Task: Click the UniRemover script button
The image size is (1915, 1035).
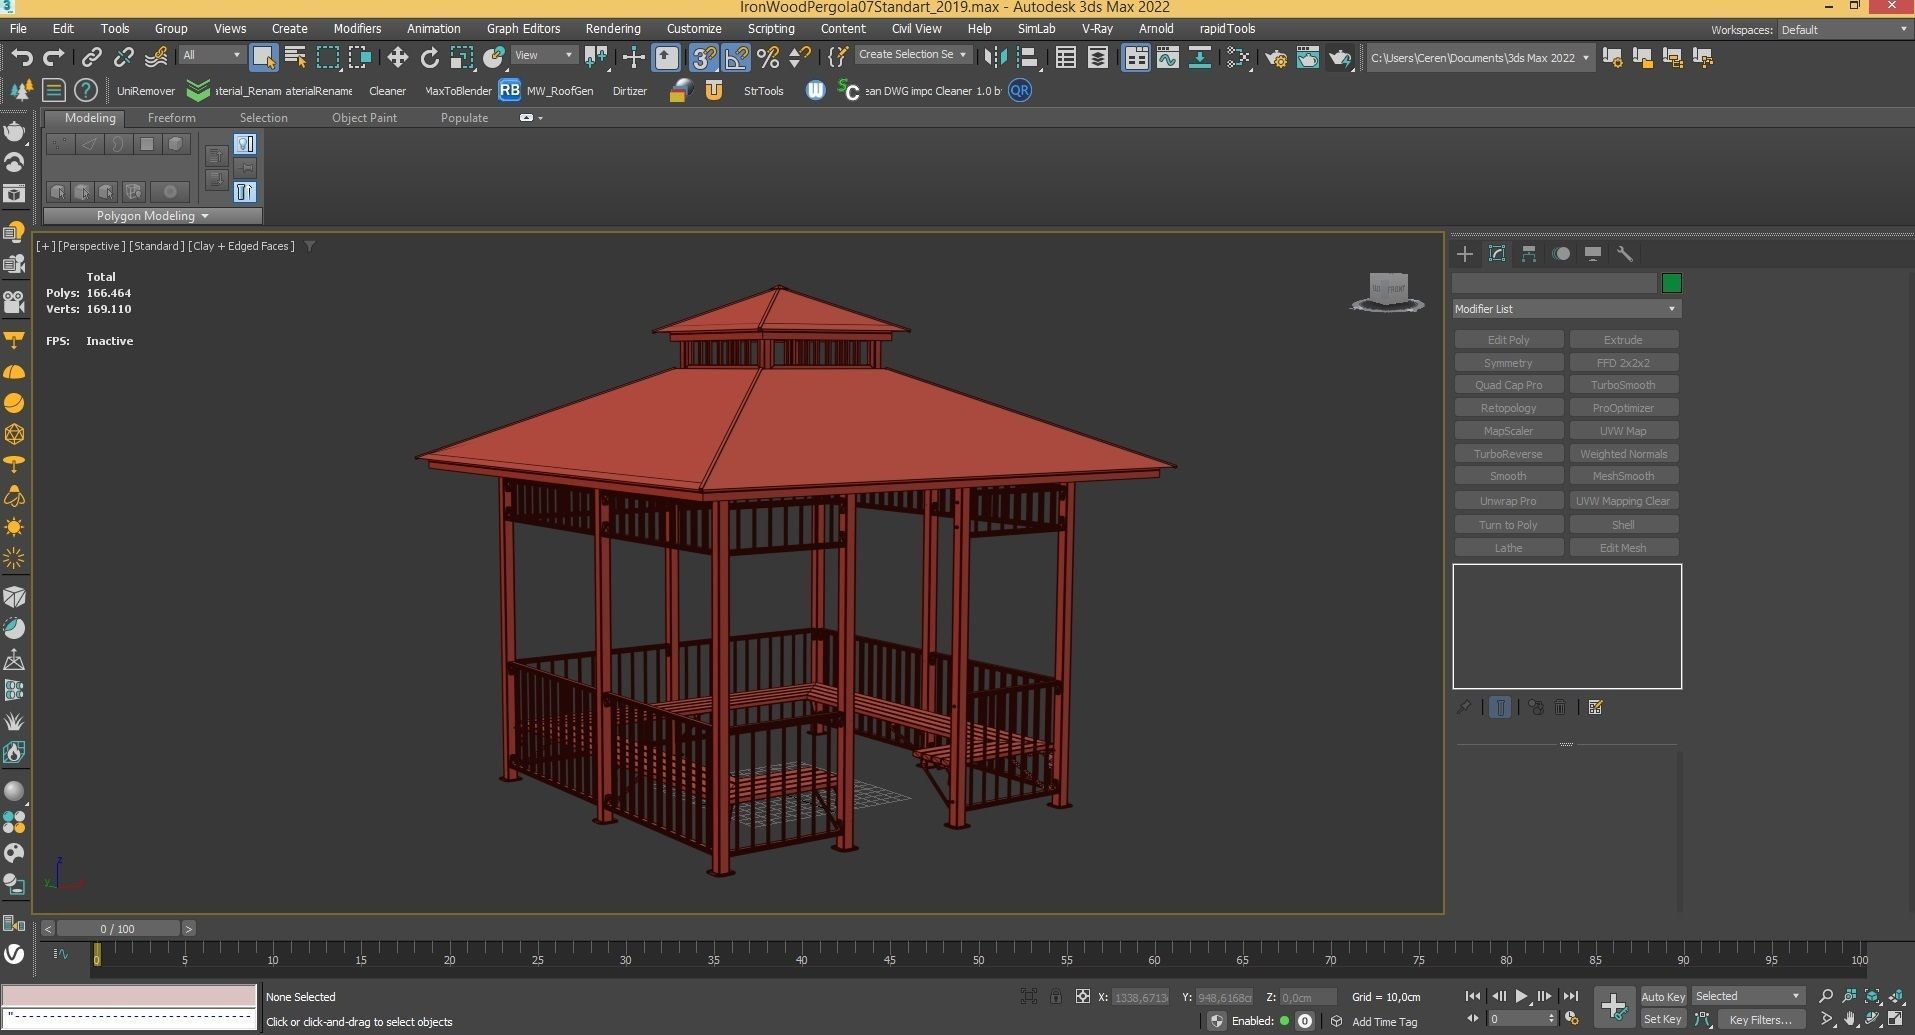Action: pyautogui.click(x=146, y=91)
